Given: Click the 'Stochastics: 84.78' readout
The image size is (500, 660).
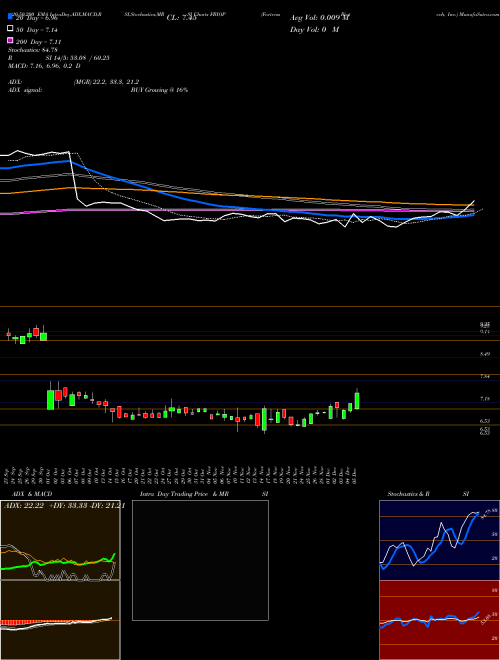Looking at the screenshot, I should (32, 50).
